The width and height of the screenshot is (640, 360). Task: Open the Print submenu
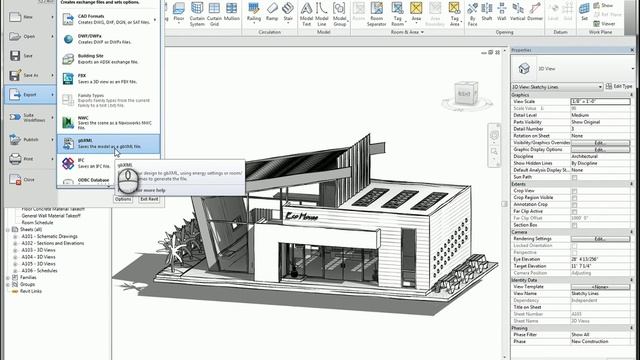pyautogui.click(x=31, y=159)
